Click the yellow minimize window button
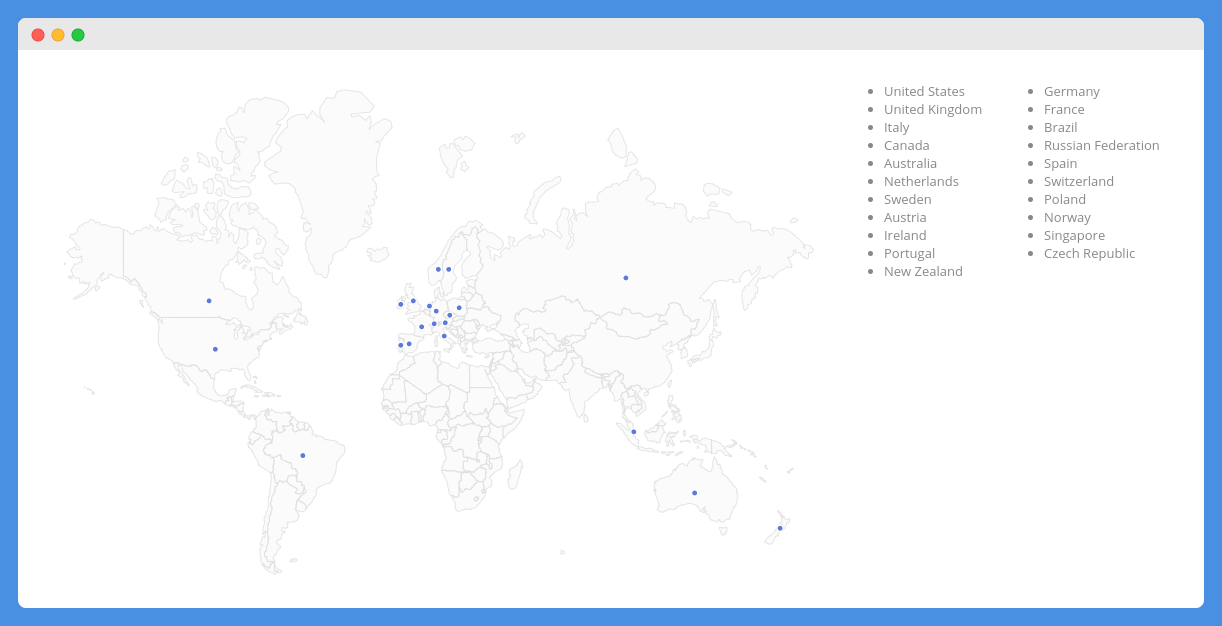The height and width of the screenshot is (626, 1222). tap(58, 35)
